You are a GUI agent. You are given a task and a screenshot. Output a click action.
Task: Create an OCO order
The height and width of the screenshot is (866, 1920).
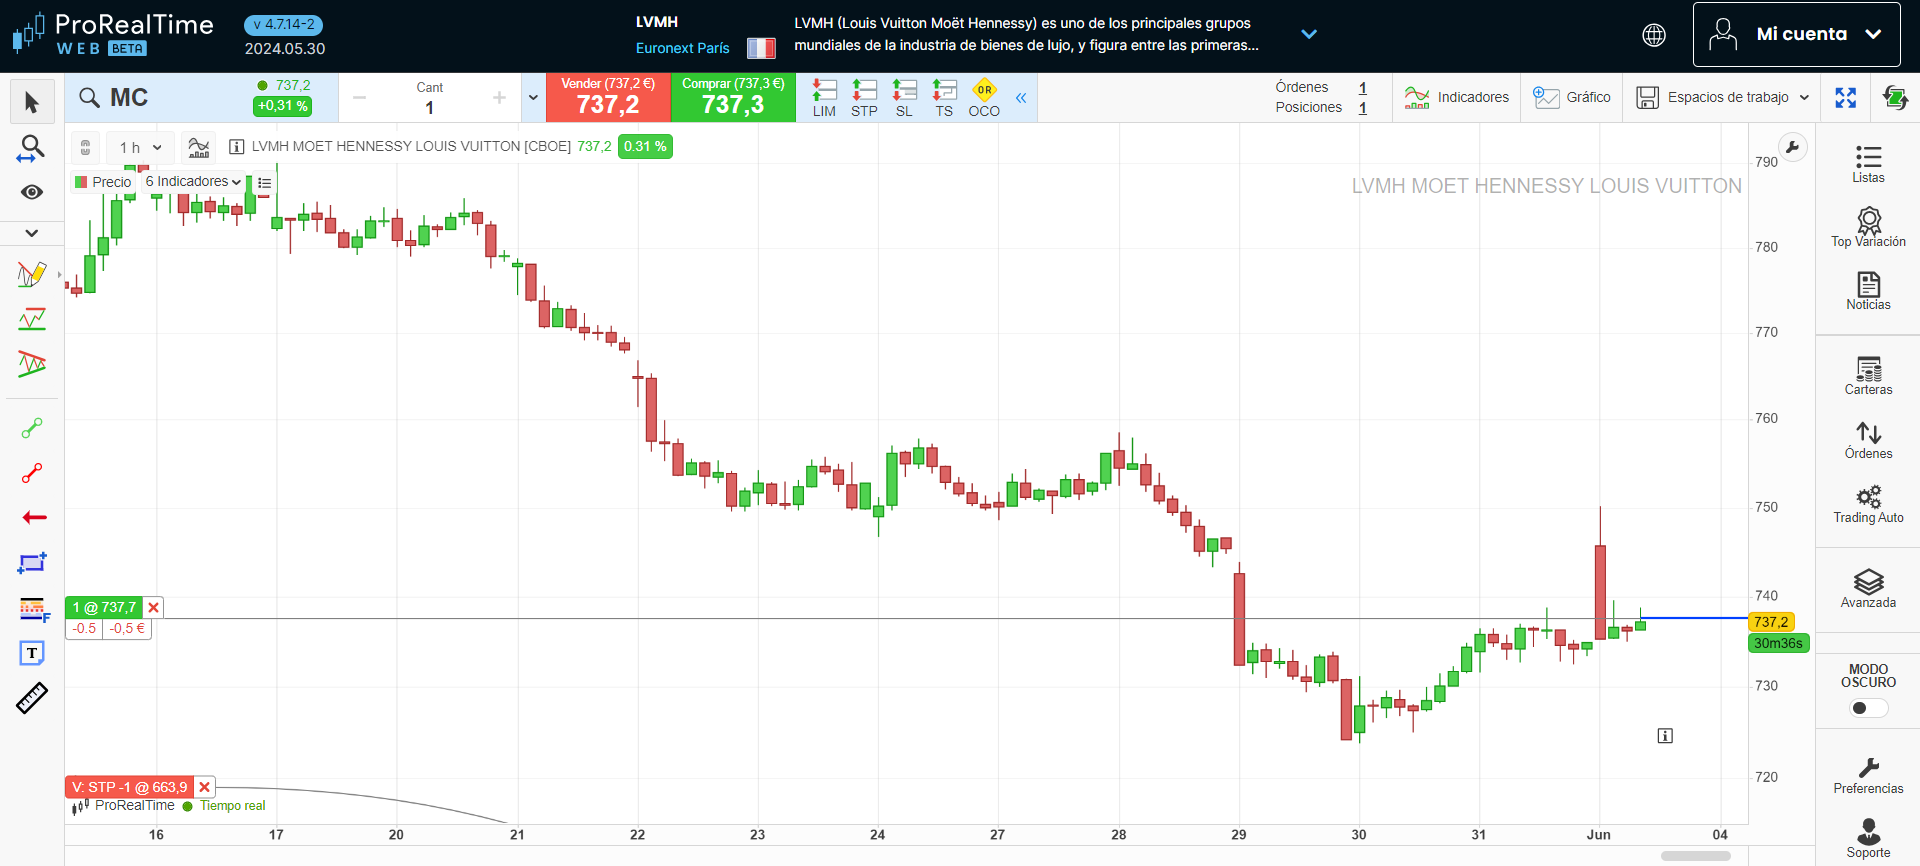pyautogui.click(x=984, y=98)
